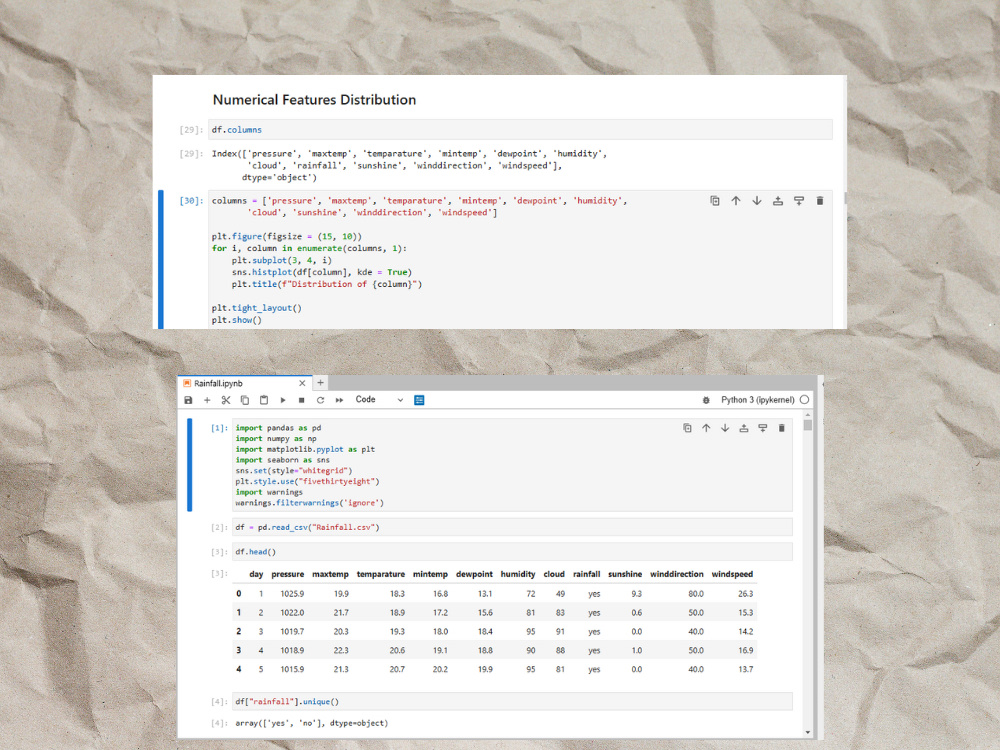Screen dimensions: 1000x750
Task: Cut the selected cell with scissors icon
Action: 226,400
